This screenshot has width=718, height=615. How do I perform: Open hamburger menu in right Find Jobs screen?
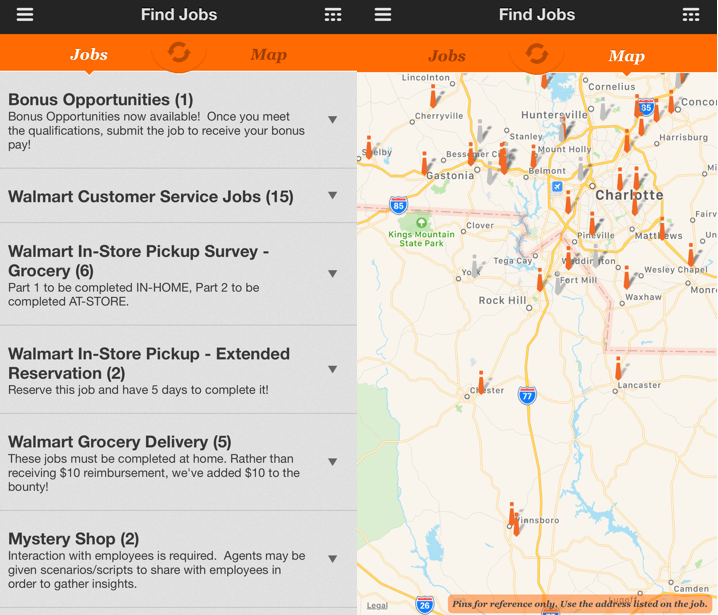pos(383,15)
